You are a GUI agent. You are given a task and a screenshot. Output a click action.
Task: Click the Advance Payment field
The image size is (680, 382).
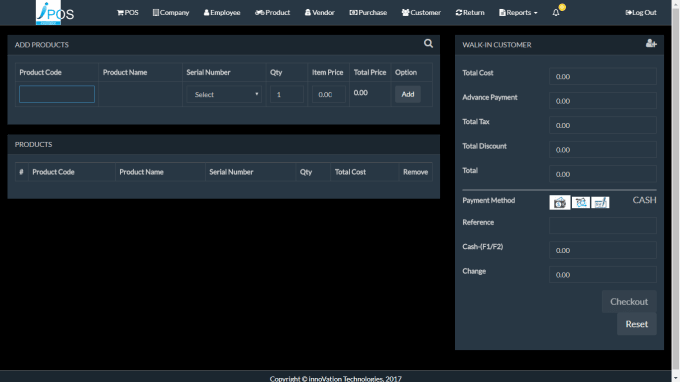tap(603, 101)
